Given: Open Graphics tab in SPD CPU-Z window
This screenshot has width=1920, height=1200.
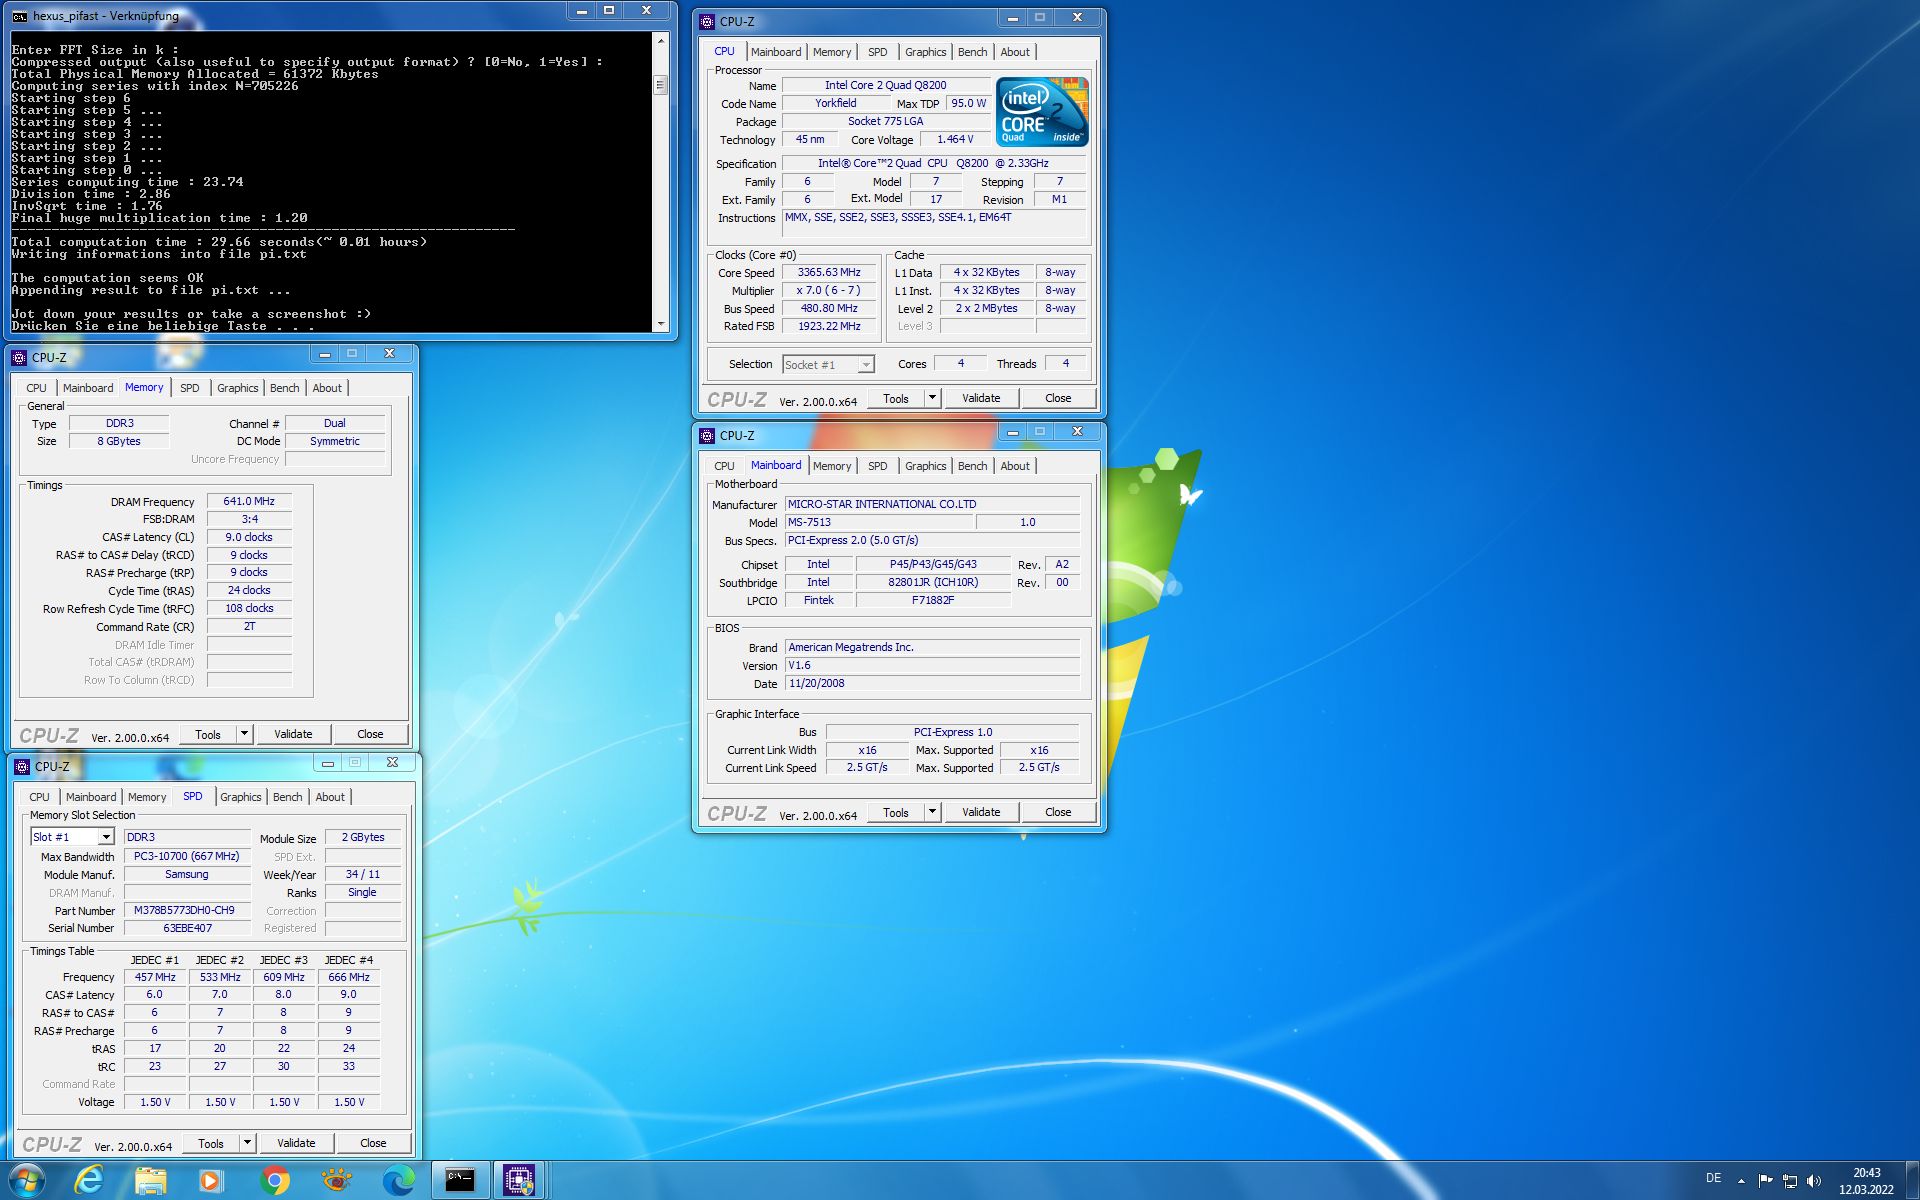Looking at the screenshot, I should pyautogui.click(x=240, y=797).
